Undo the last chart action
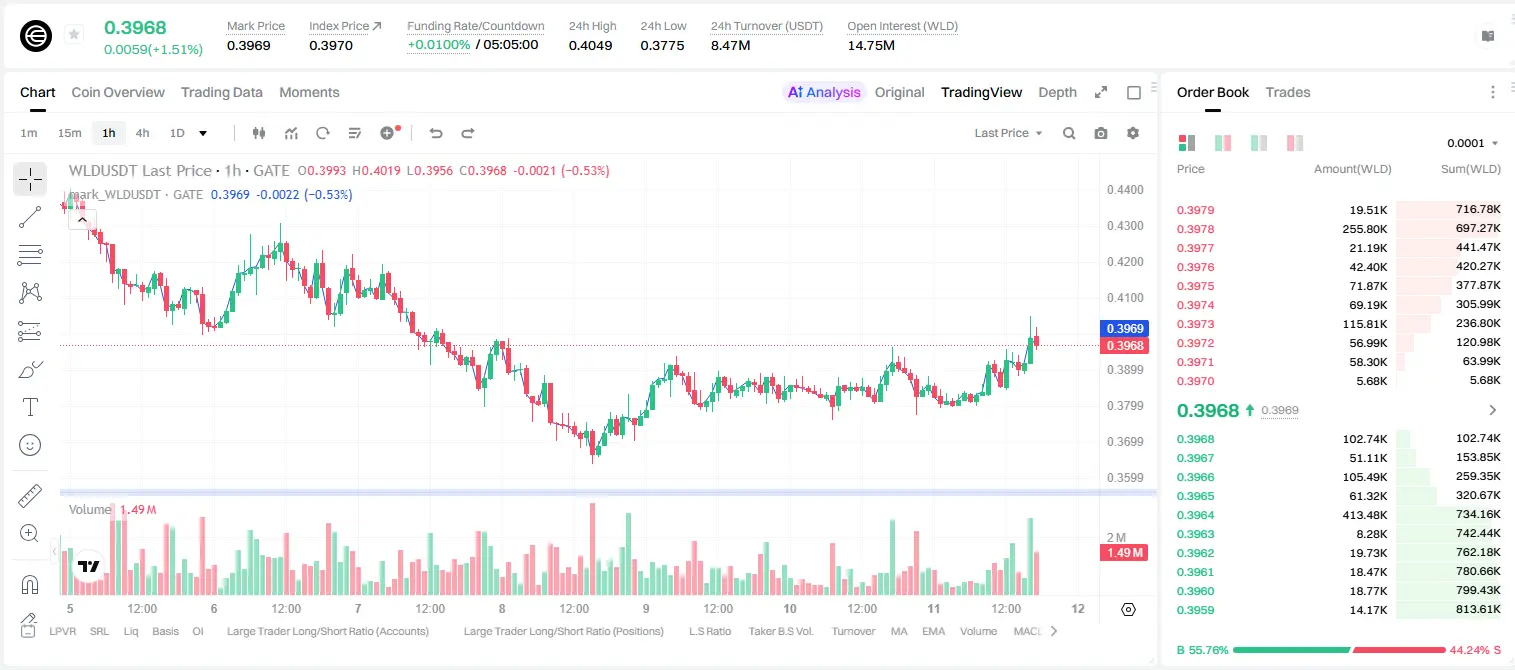 tap(436, 133)
